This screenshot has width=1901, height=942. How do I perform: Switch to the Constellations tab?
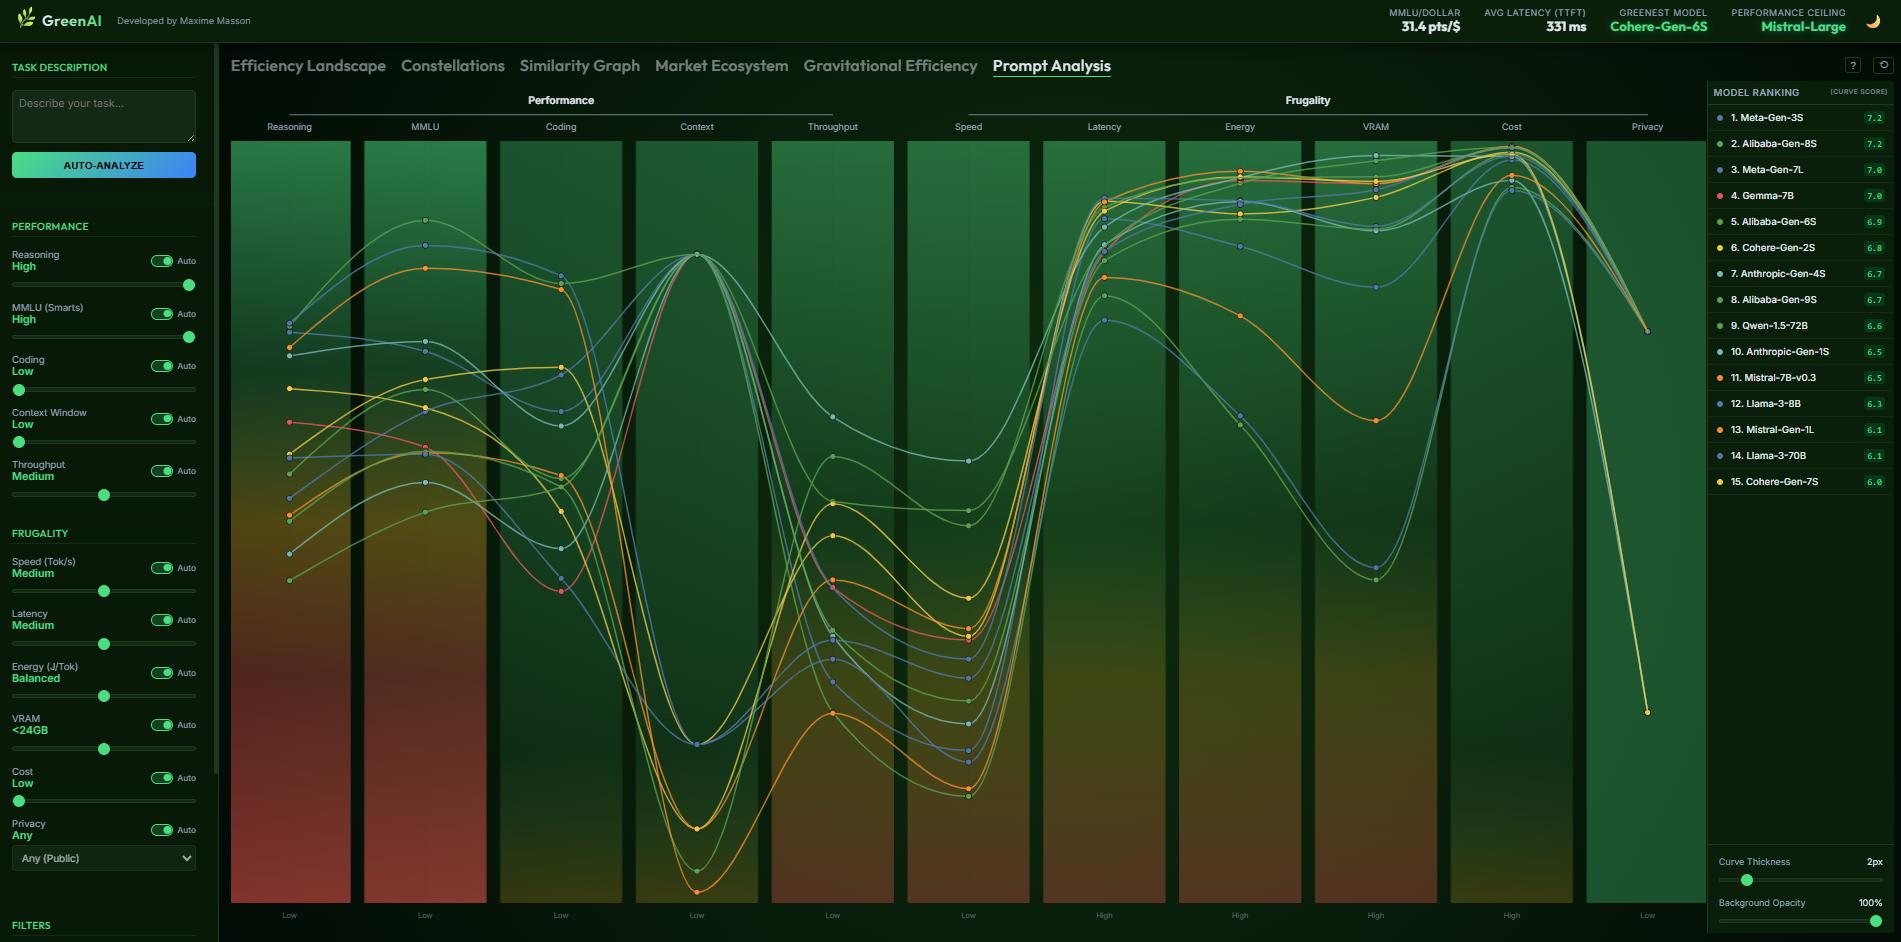coord(452,65)
